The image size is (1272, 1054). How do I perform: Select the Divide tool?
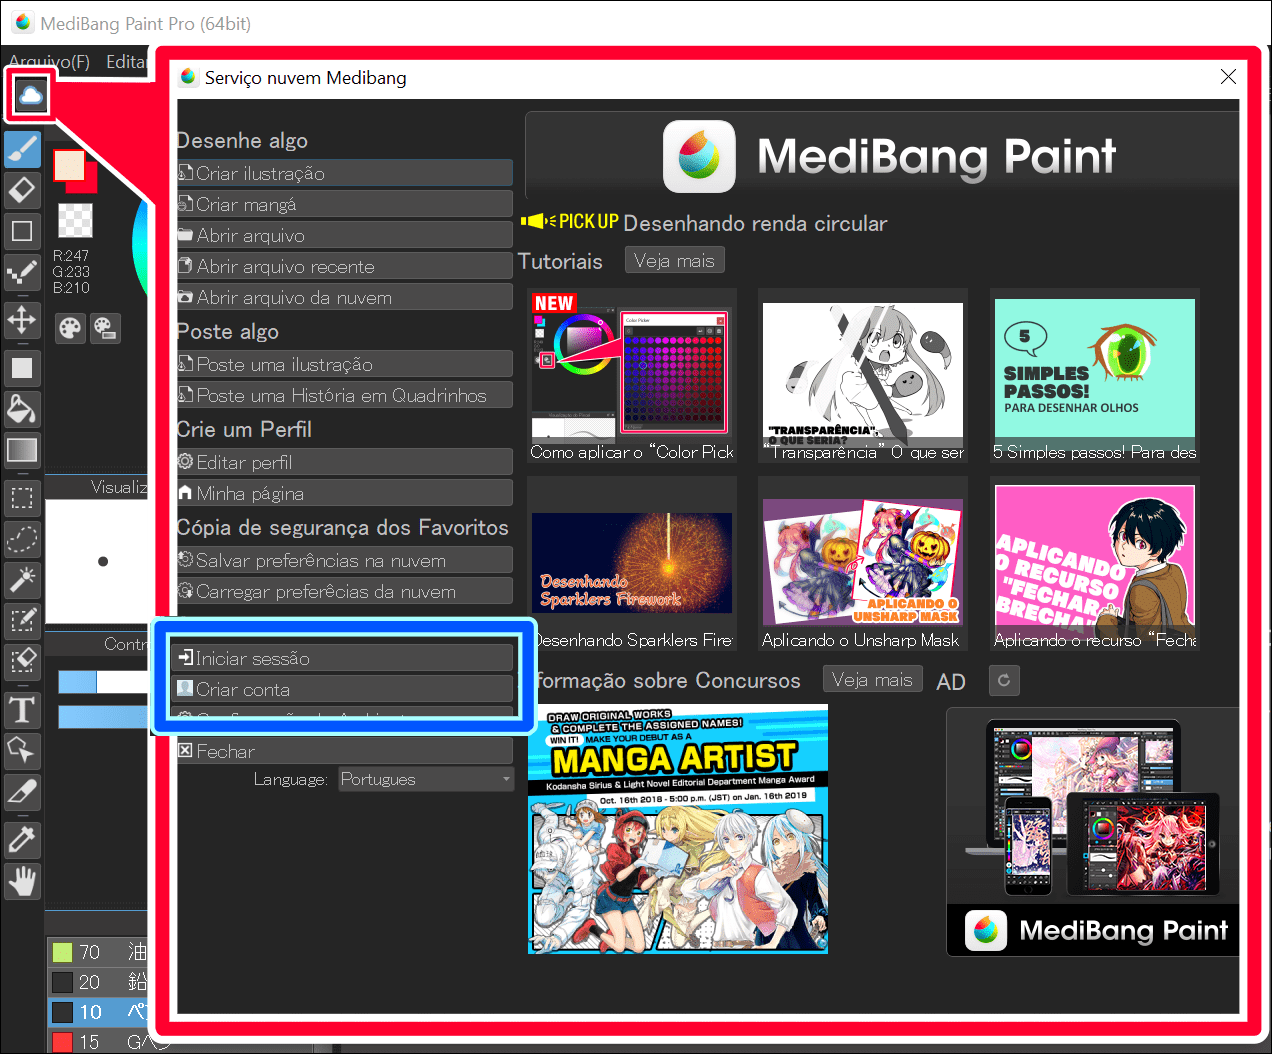22,791
